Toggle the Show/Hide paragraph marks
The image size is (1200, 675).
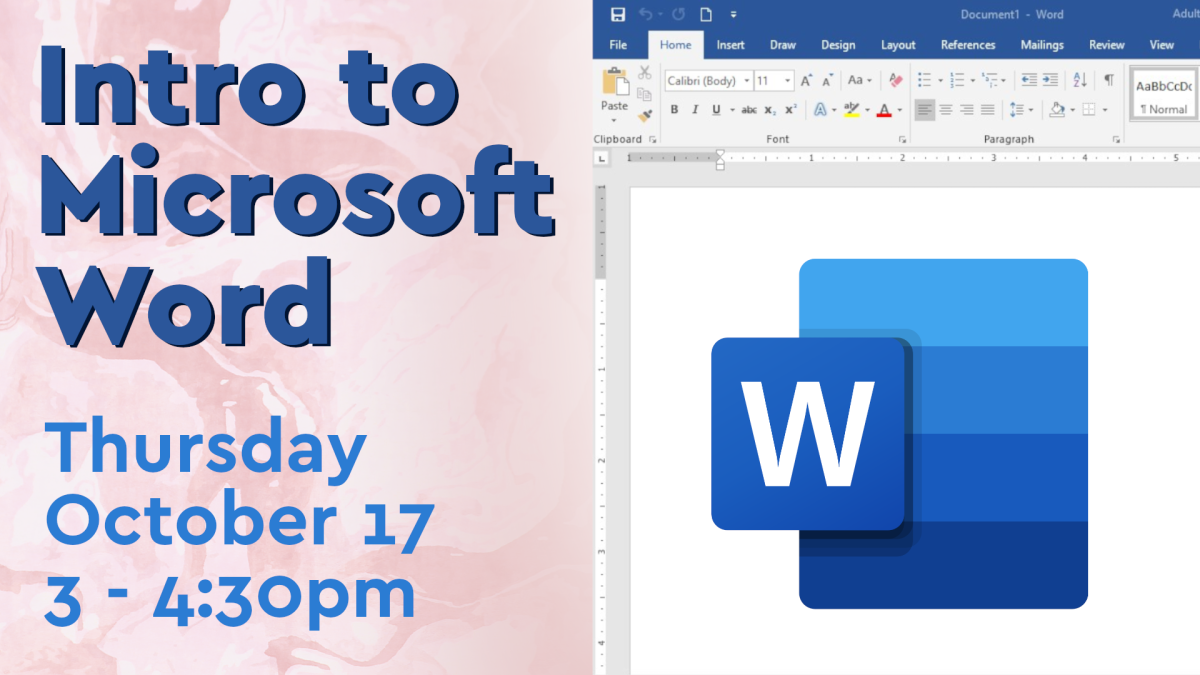1109,78
